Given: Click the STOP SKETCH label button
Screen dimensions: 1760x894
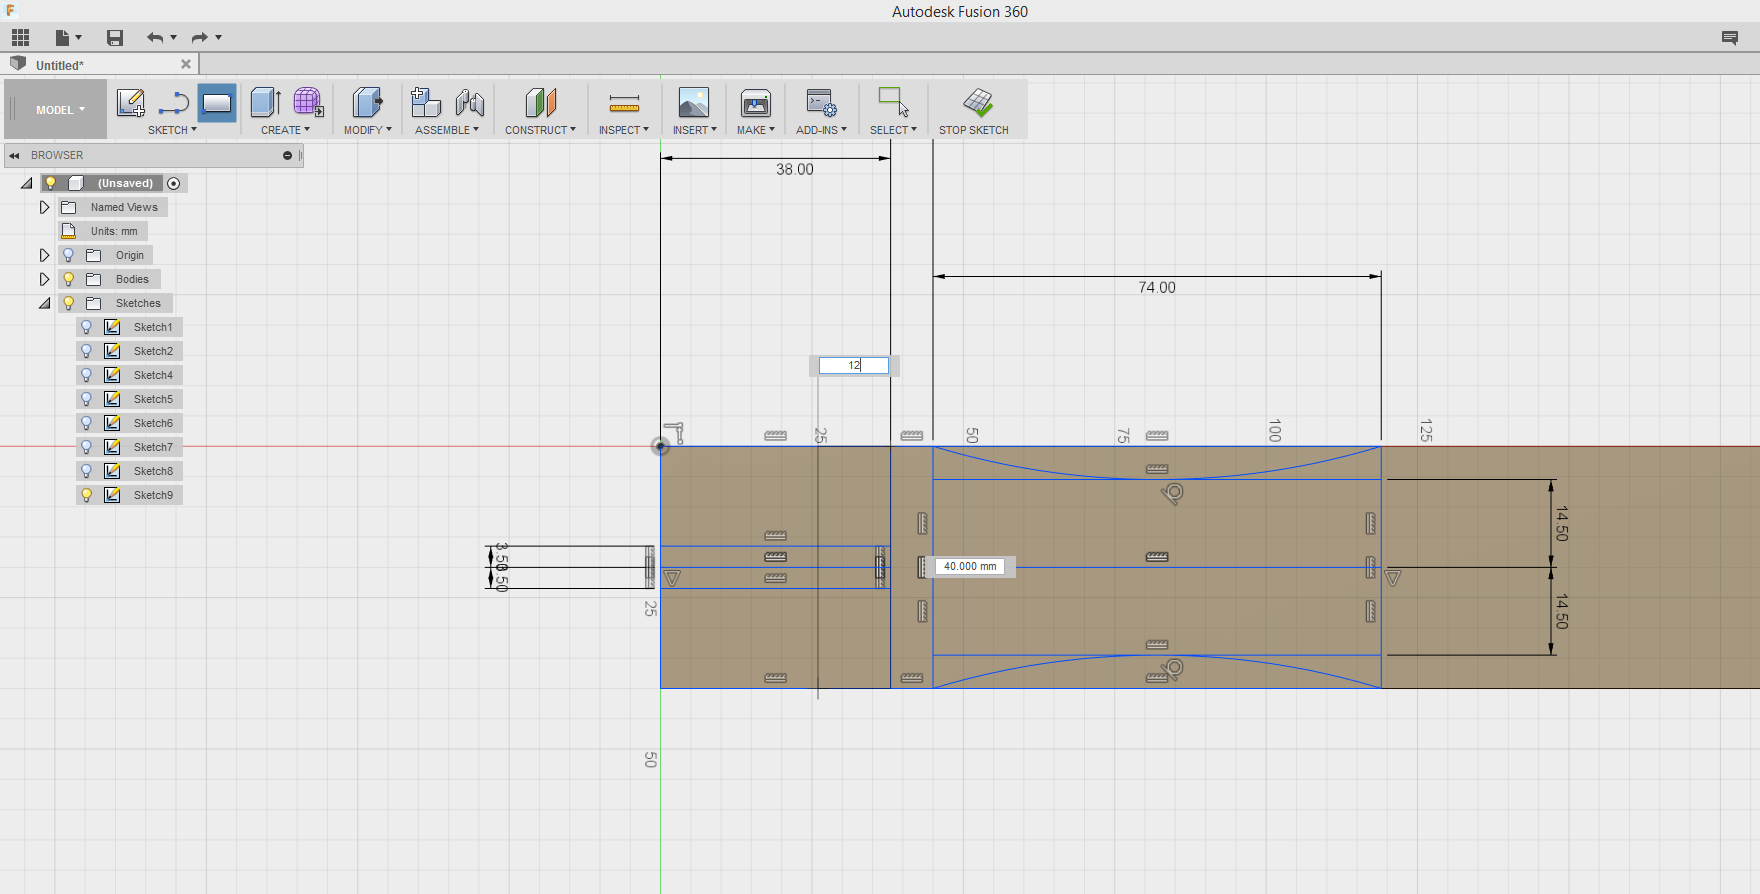Looking at the screenshot, I should (974, 130).
